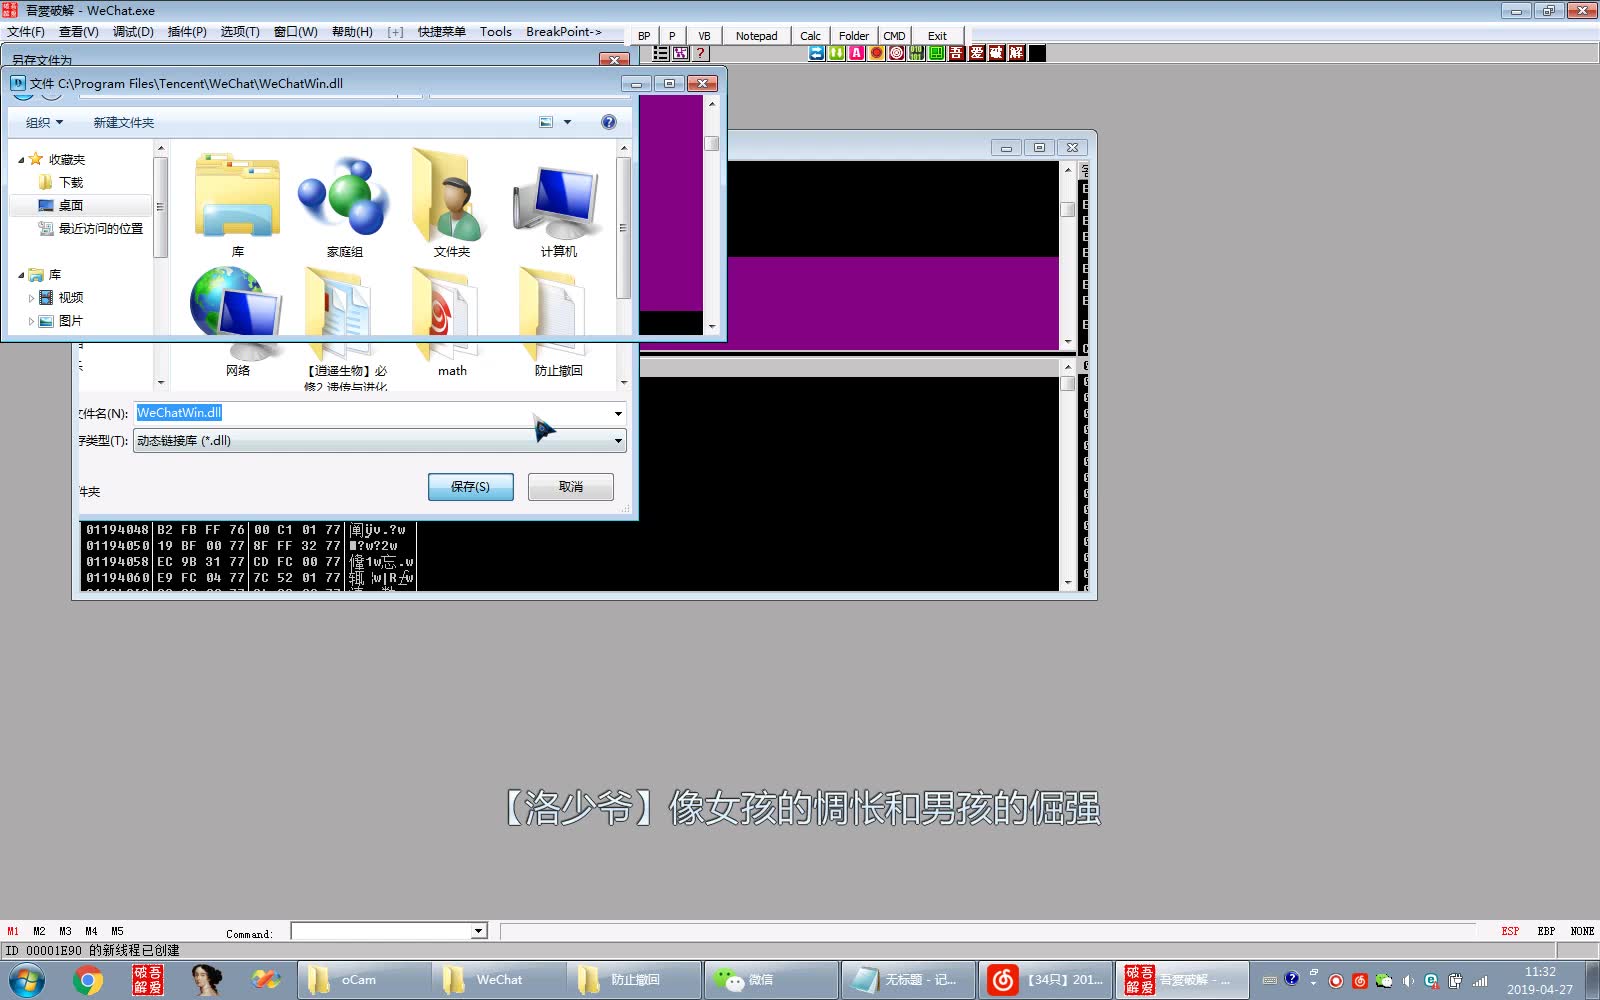The height and width of the screenshot is (1000, 1600).
Task: Open the file name dropdown arrow
Action: (x=618, y=413)
